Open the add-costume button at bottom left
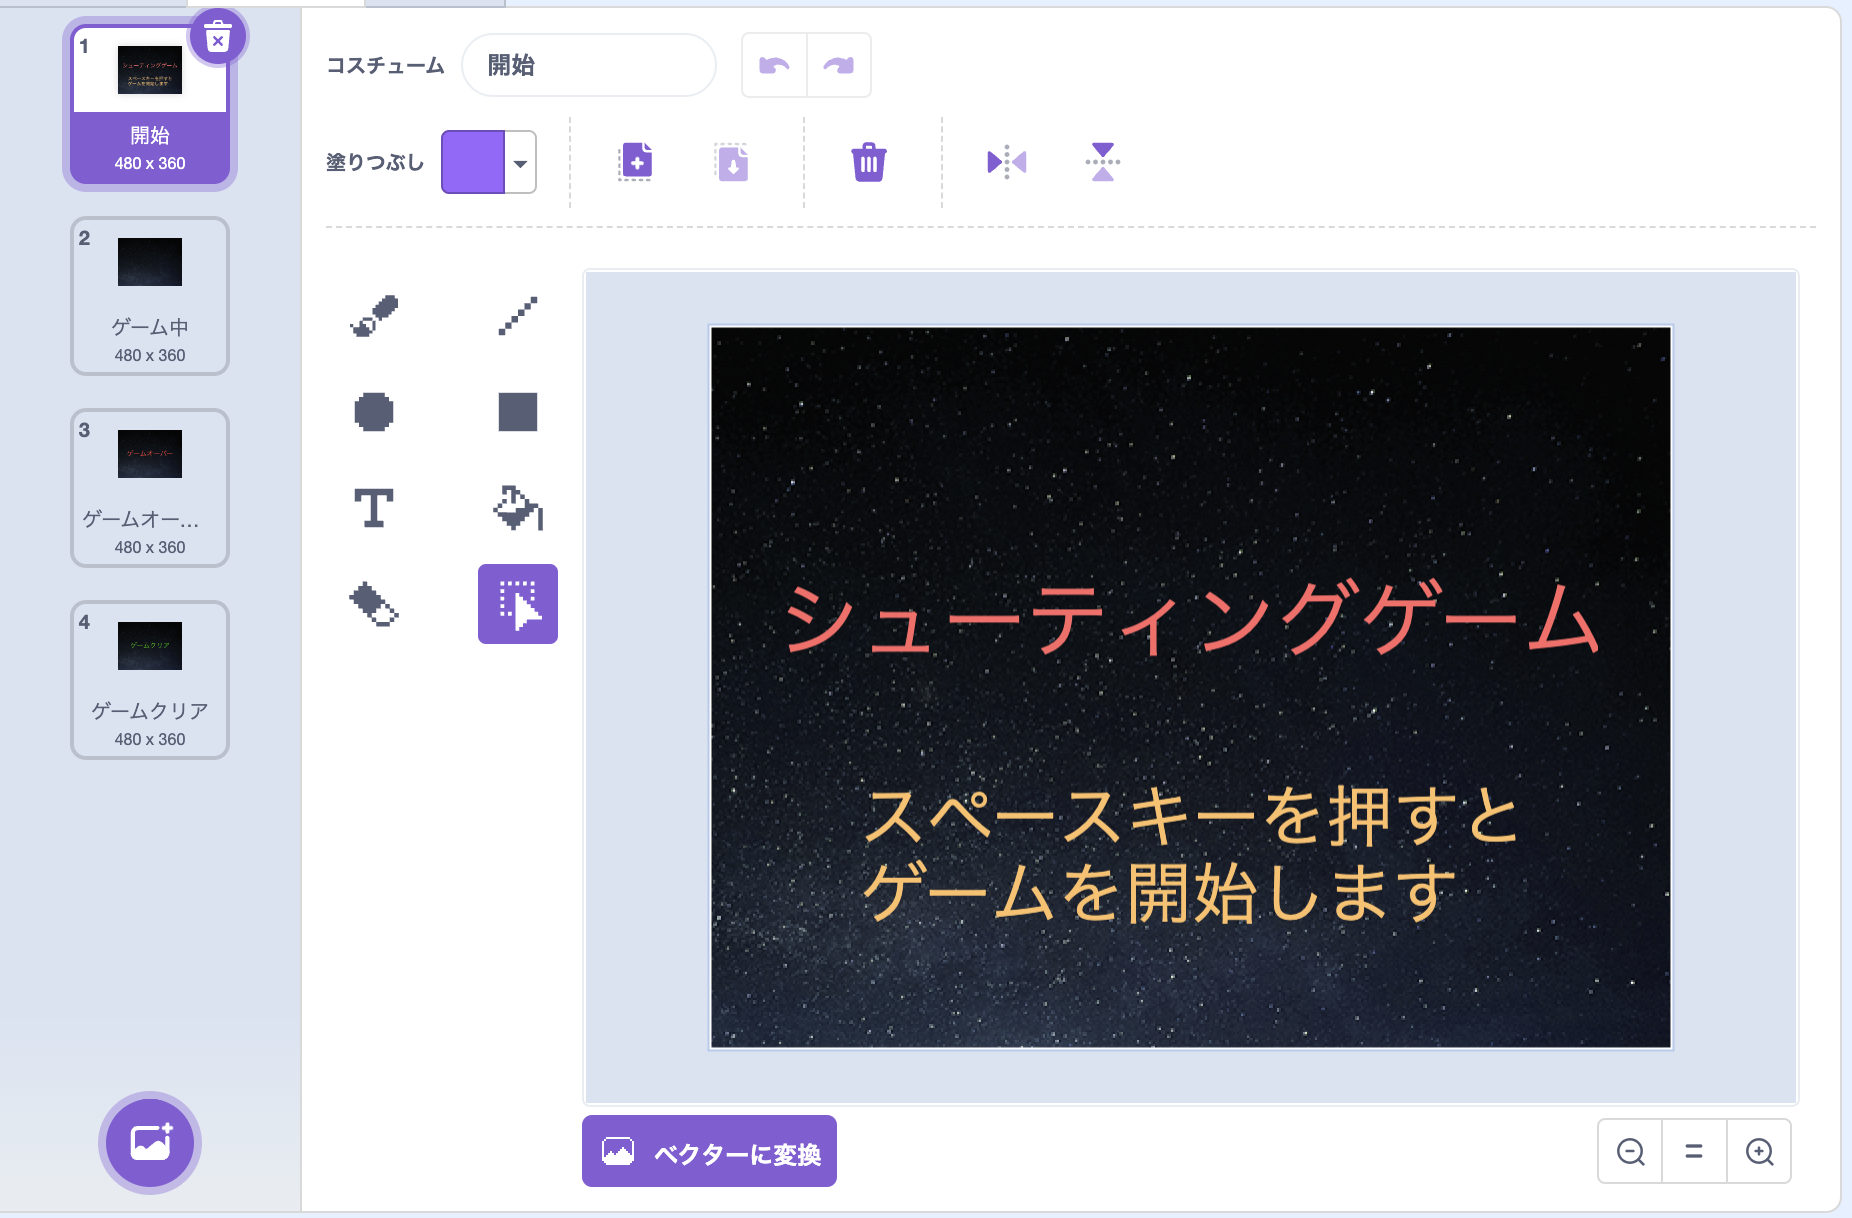This screenshot has width=1852, height=1218. tap(150, 1143)
